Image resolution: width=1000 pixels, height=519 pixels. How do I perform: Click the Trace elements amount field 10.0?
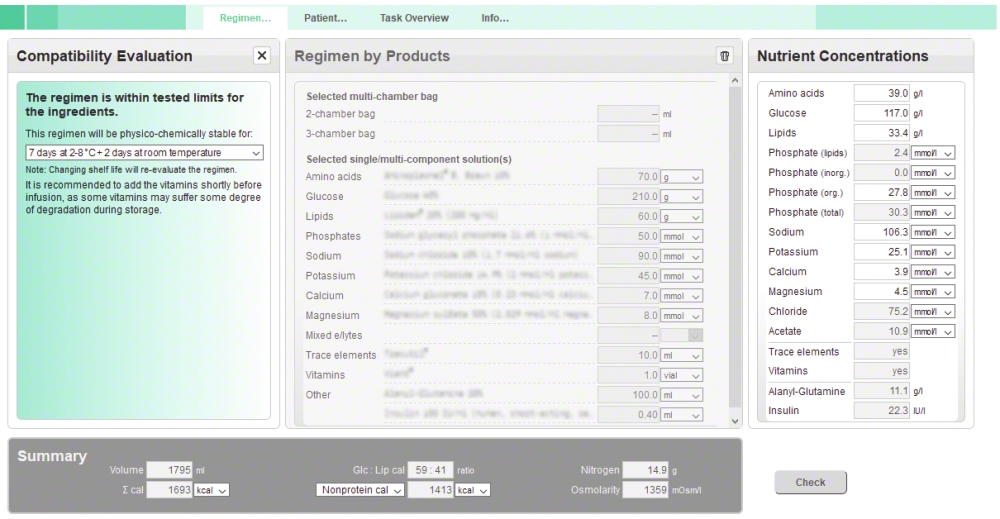pos(628,355)
